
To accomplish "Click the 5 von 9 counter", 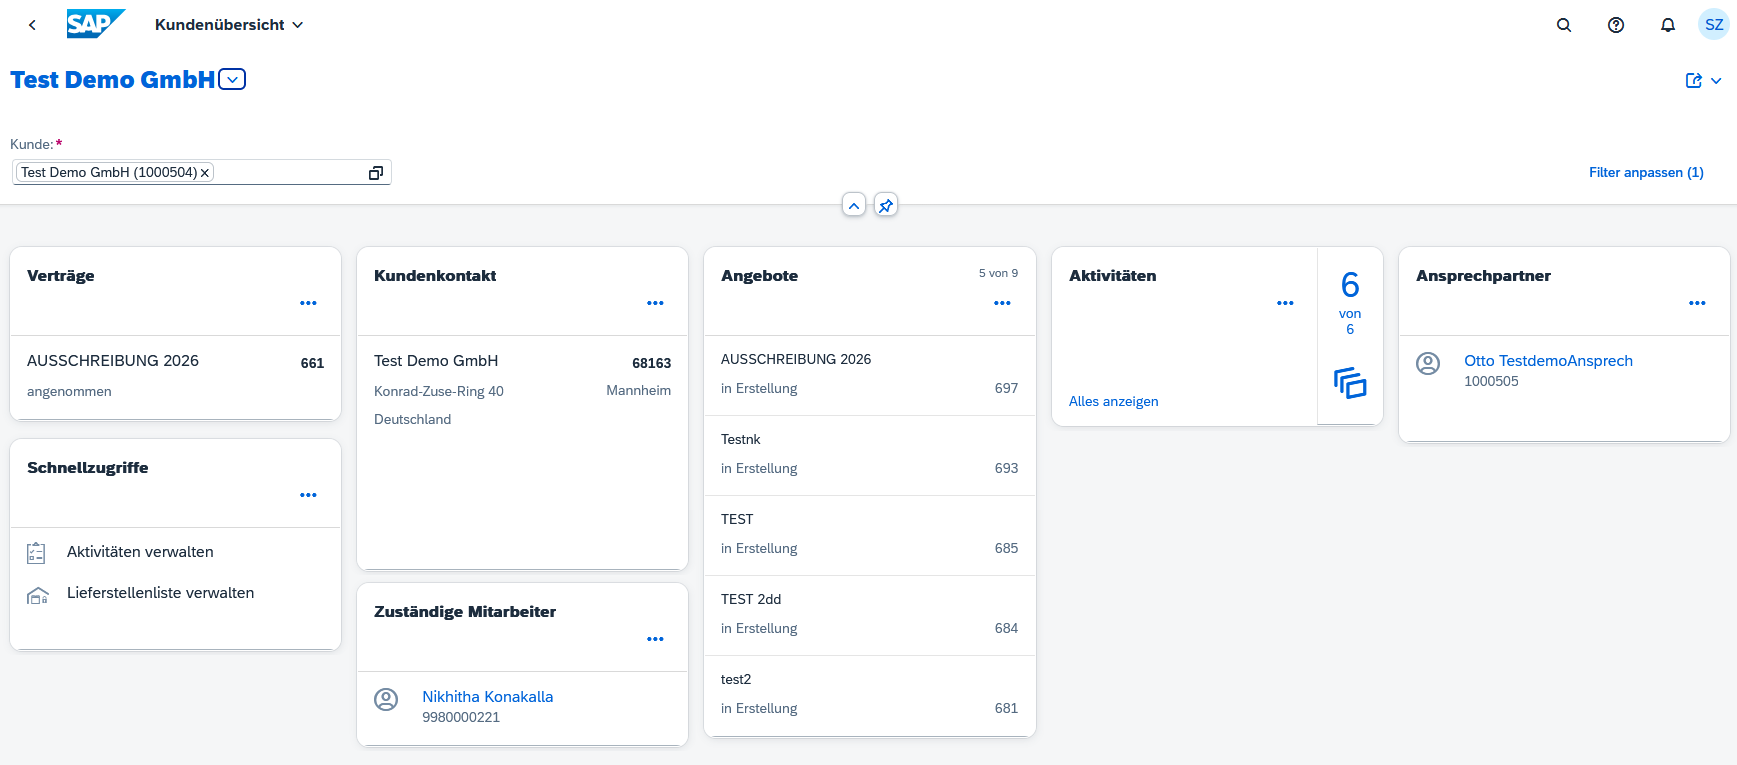I will pyautogui.click(x=998, y=273).
